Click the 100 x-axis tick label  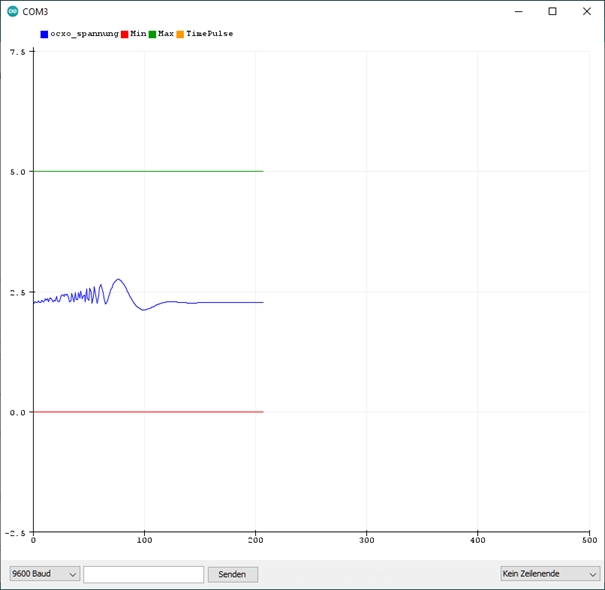[144, 540]
